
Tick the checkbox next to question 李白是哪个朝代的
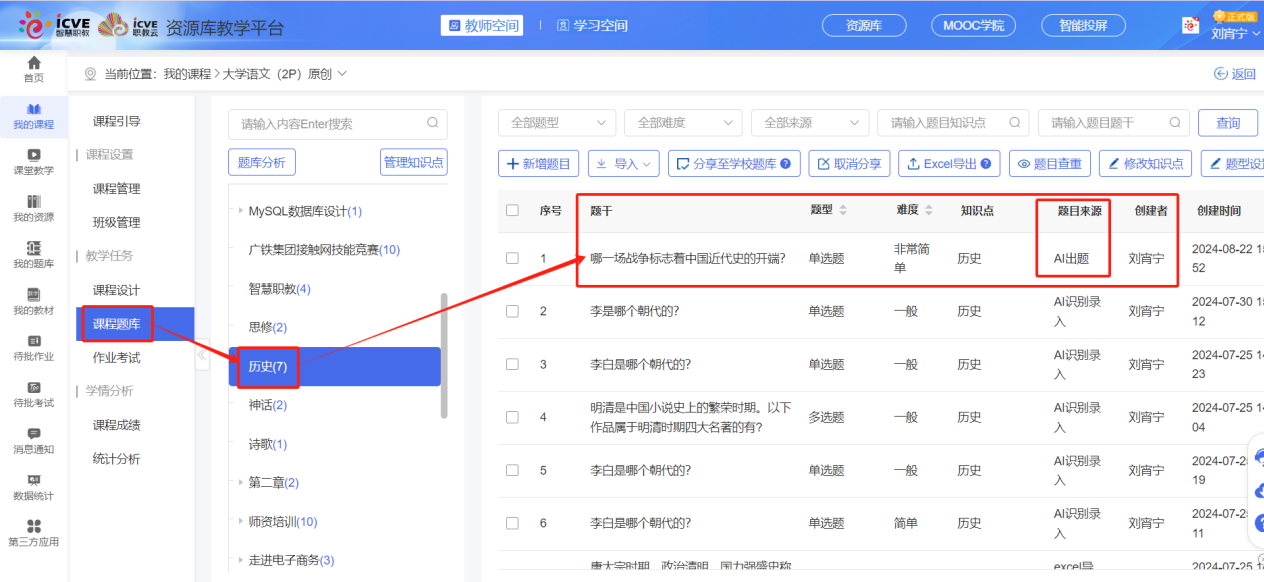(512, 362)
